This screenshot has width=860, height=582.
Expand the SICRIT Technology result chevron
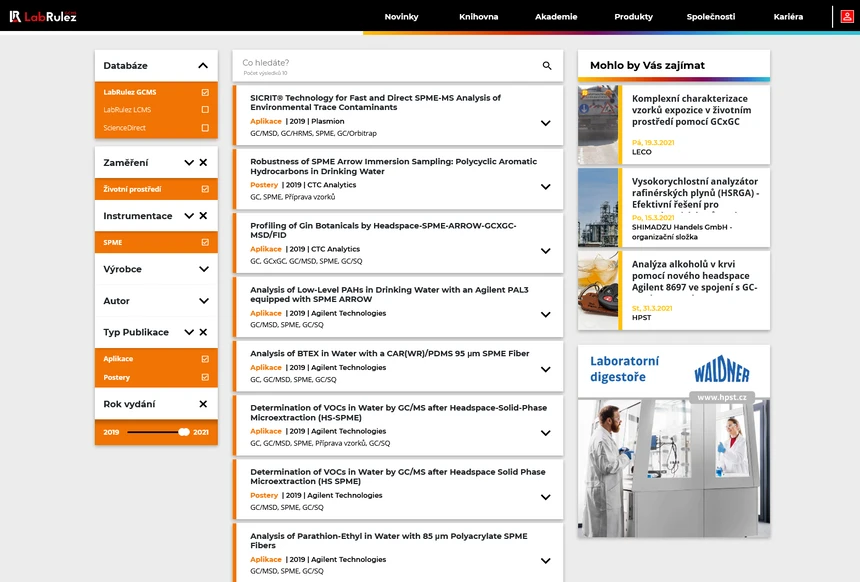coord(545,124)
